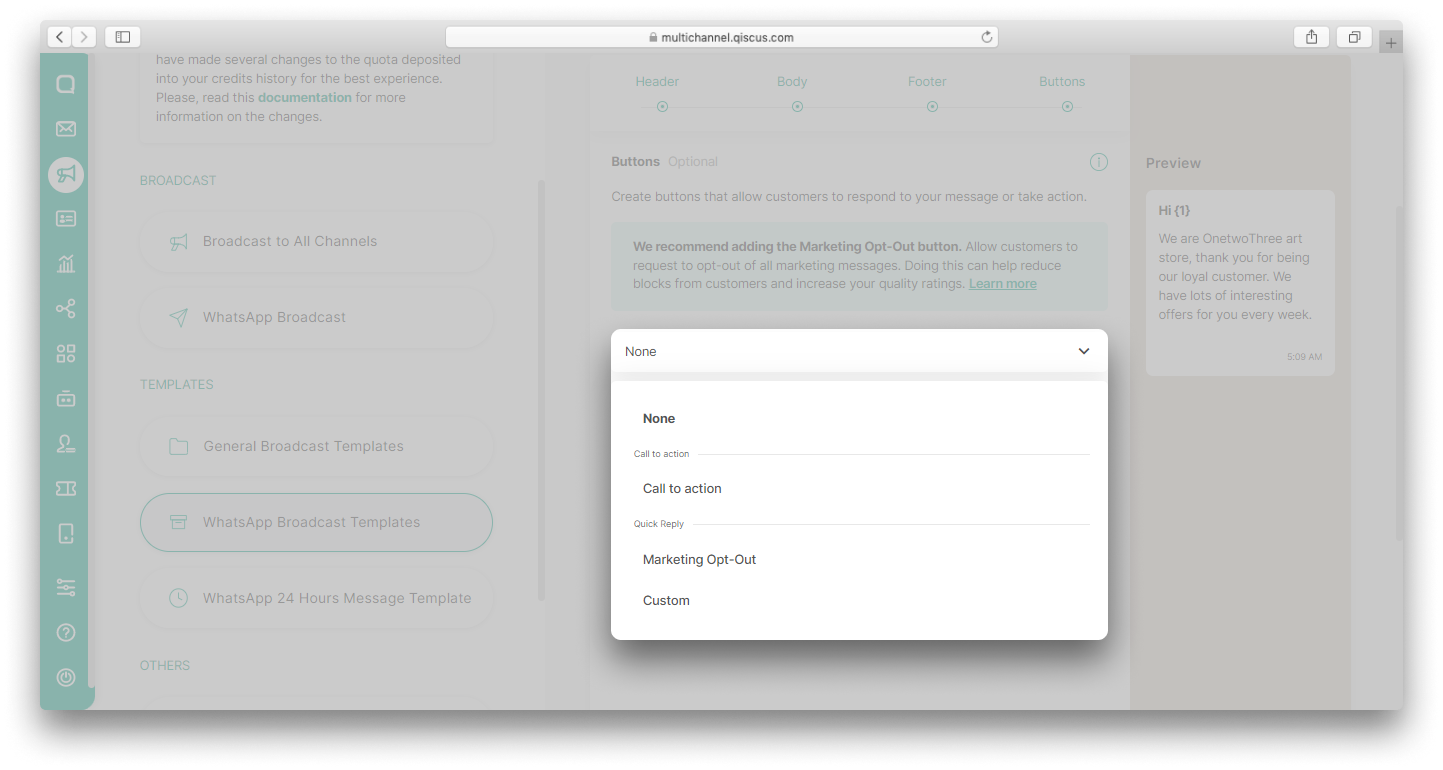1443x770 pixels.
Task: Open WhatsApp Broadcast menu item
Action: tap(316, 317)
